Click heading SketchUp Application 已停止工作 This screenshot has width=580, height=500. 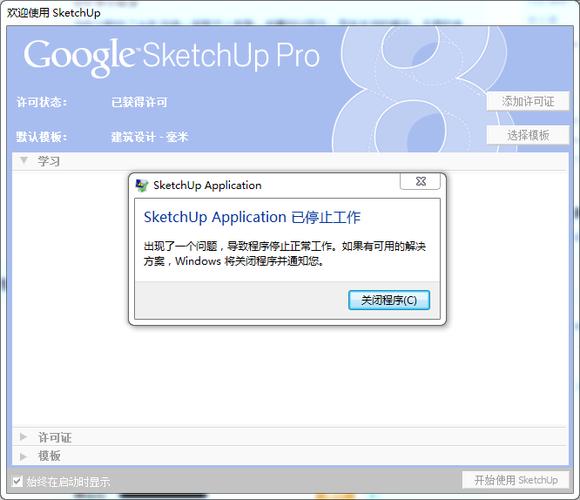[252, 217]
